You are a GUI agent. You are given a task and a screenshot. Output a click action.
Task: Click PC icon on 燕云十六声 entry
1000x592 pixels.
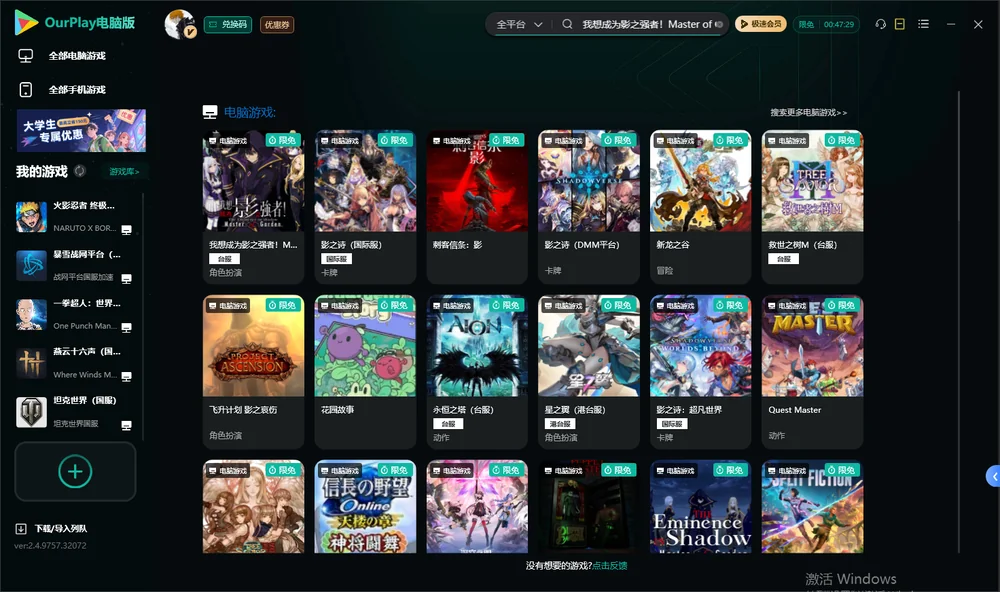tap(126, 376)
